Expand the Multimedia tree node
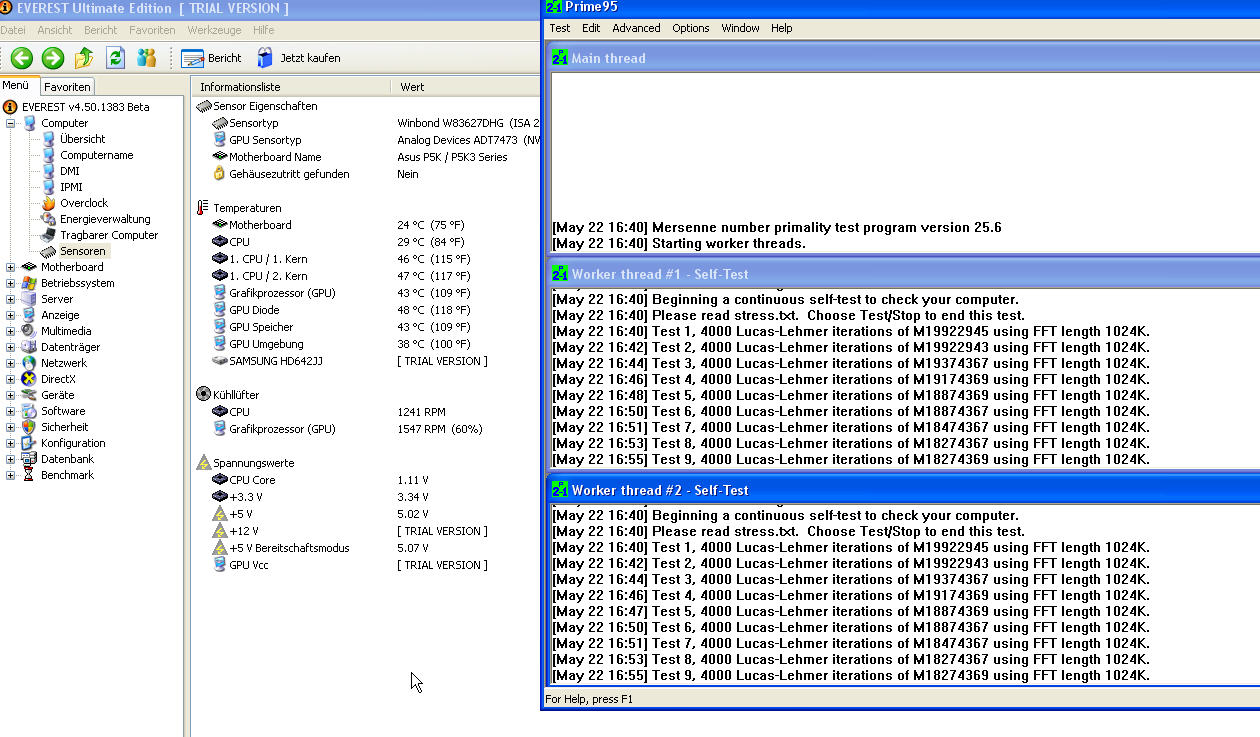Viewport: 1260px width, 737px height. pos(11,331)
